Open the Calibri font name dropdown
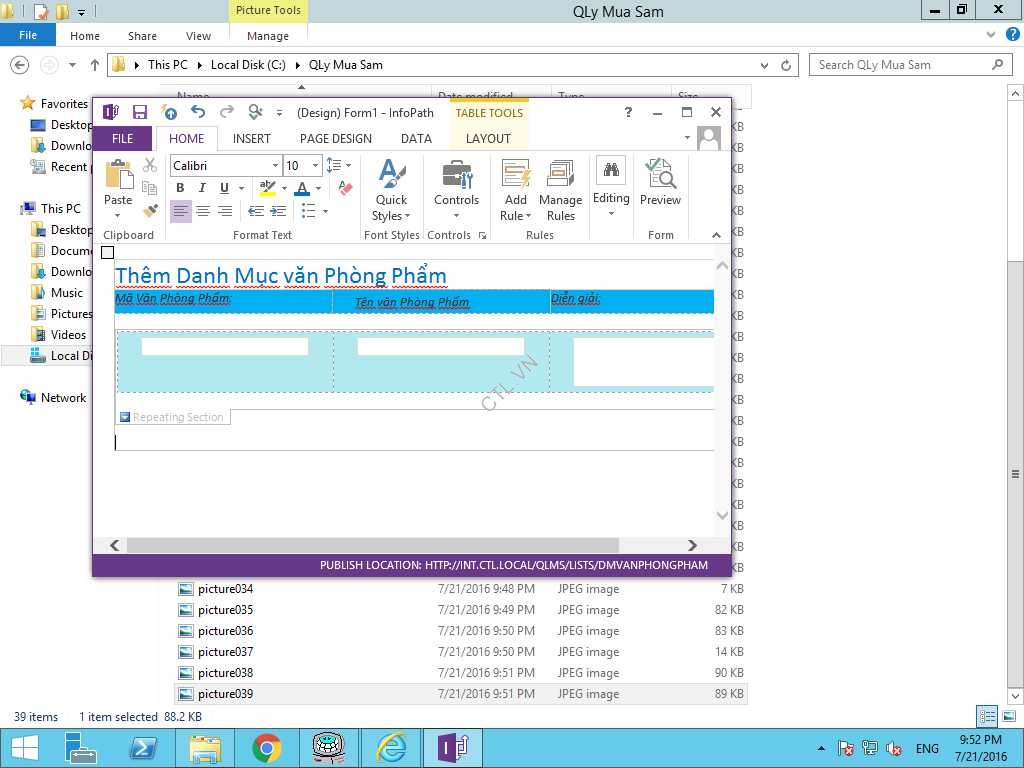This screenshot has width=1024, height=768. tap(225, 165)
